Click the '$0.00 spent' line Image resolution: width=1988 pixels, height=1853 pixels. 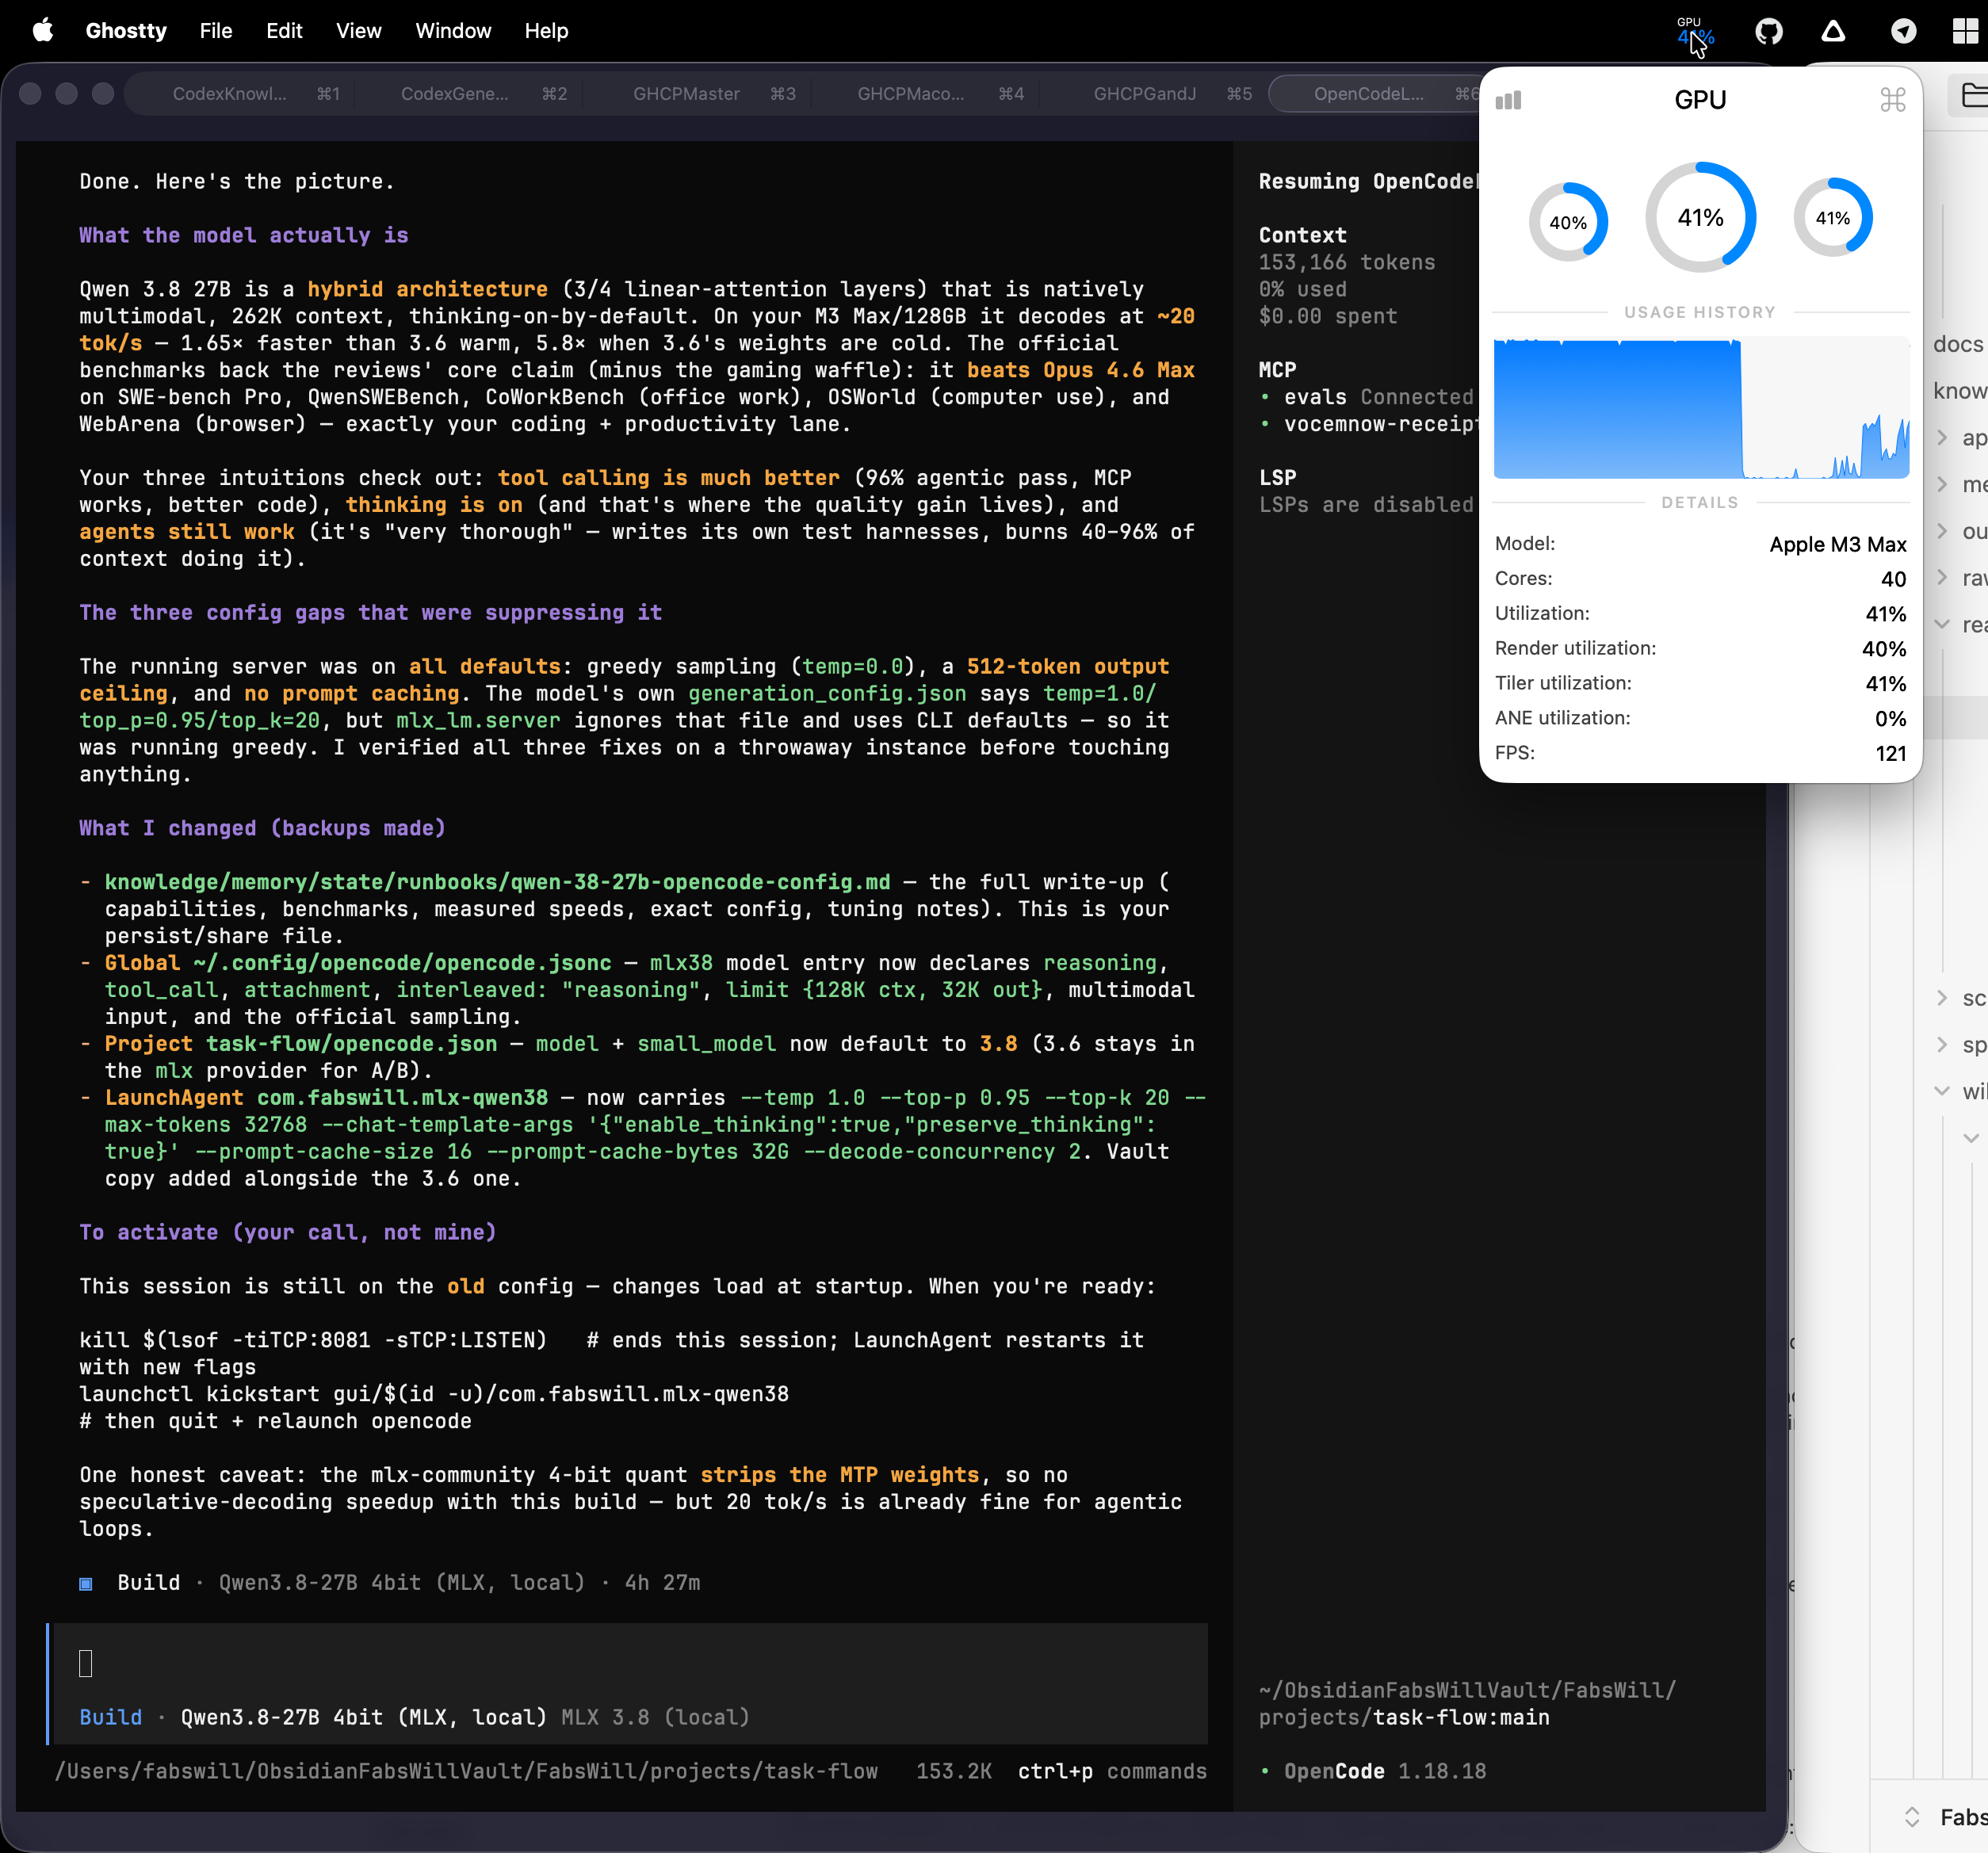pos(1328,316)
